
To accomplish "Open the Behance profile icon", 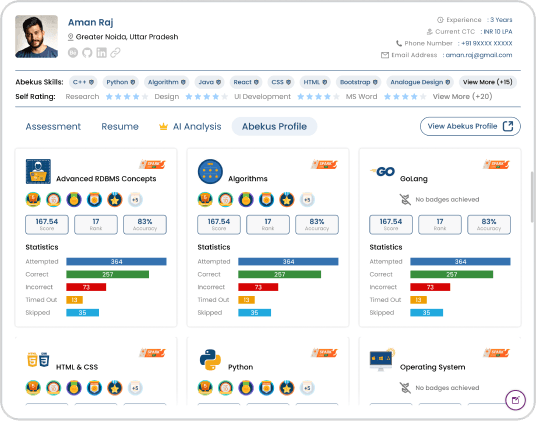I will pos(73,53).
